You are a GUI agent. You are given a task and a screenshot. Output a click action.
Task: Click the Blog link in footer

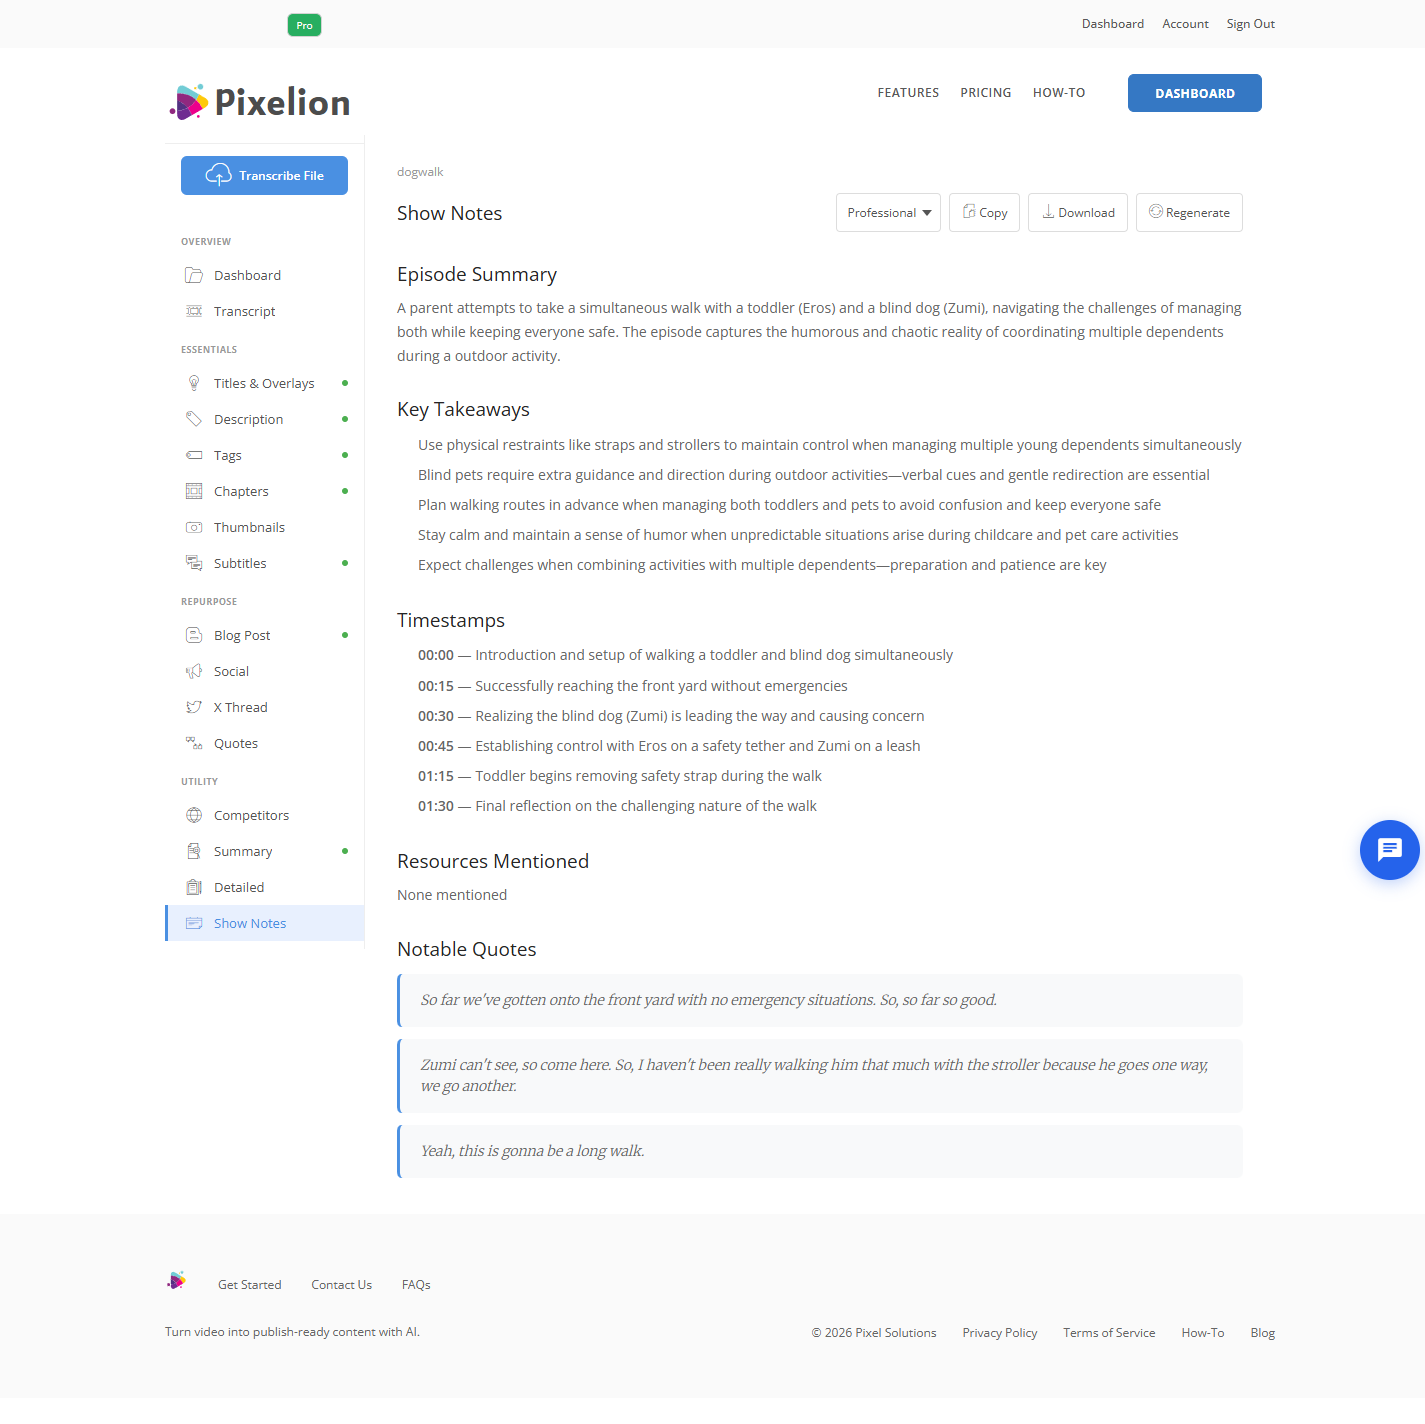click(1263, 1333)
